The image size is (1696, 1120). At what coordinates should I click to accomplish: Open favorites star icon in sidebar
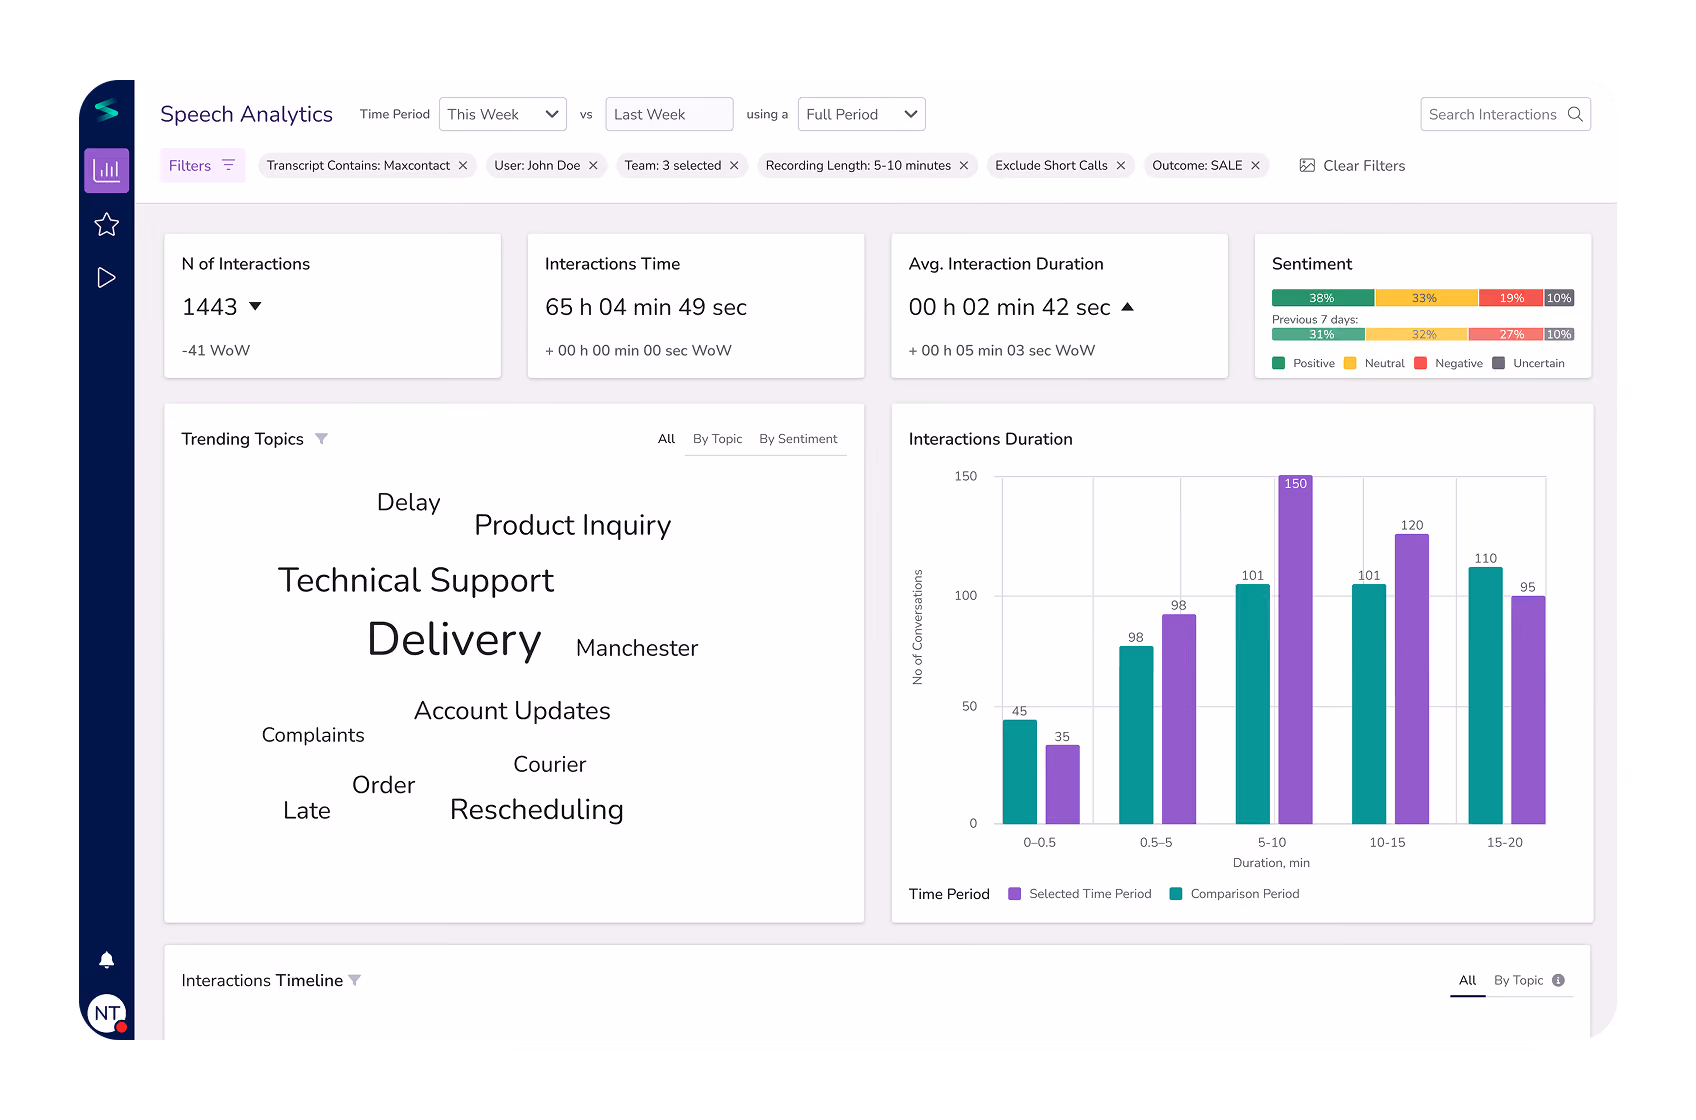coord(107,225)
